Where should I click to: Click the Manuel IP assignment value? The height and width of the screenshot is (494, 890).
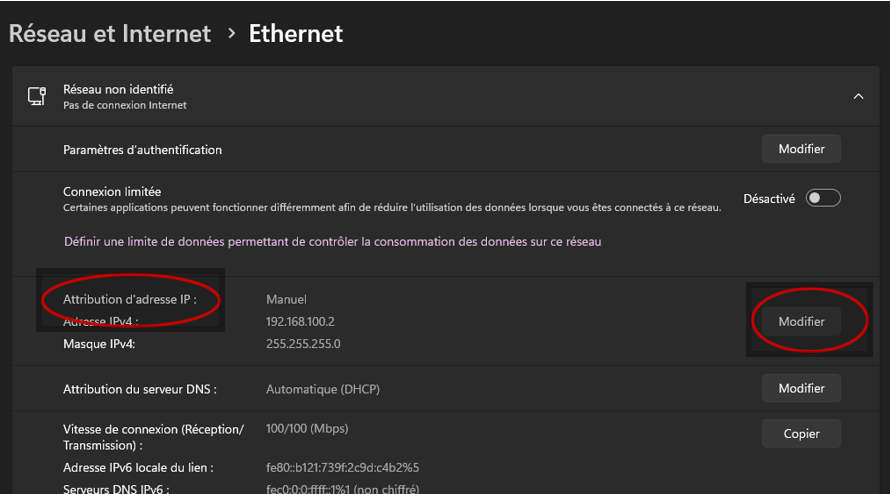point(286,299)
